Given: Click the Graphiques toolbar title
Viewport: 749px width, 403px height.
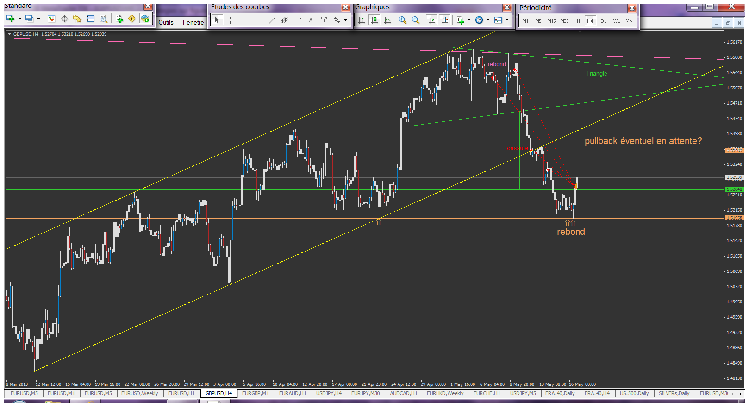Looking at the screenshot, I should [372, 7].
